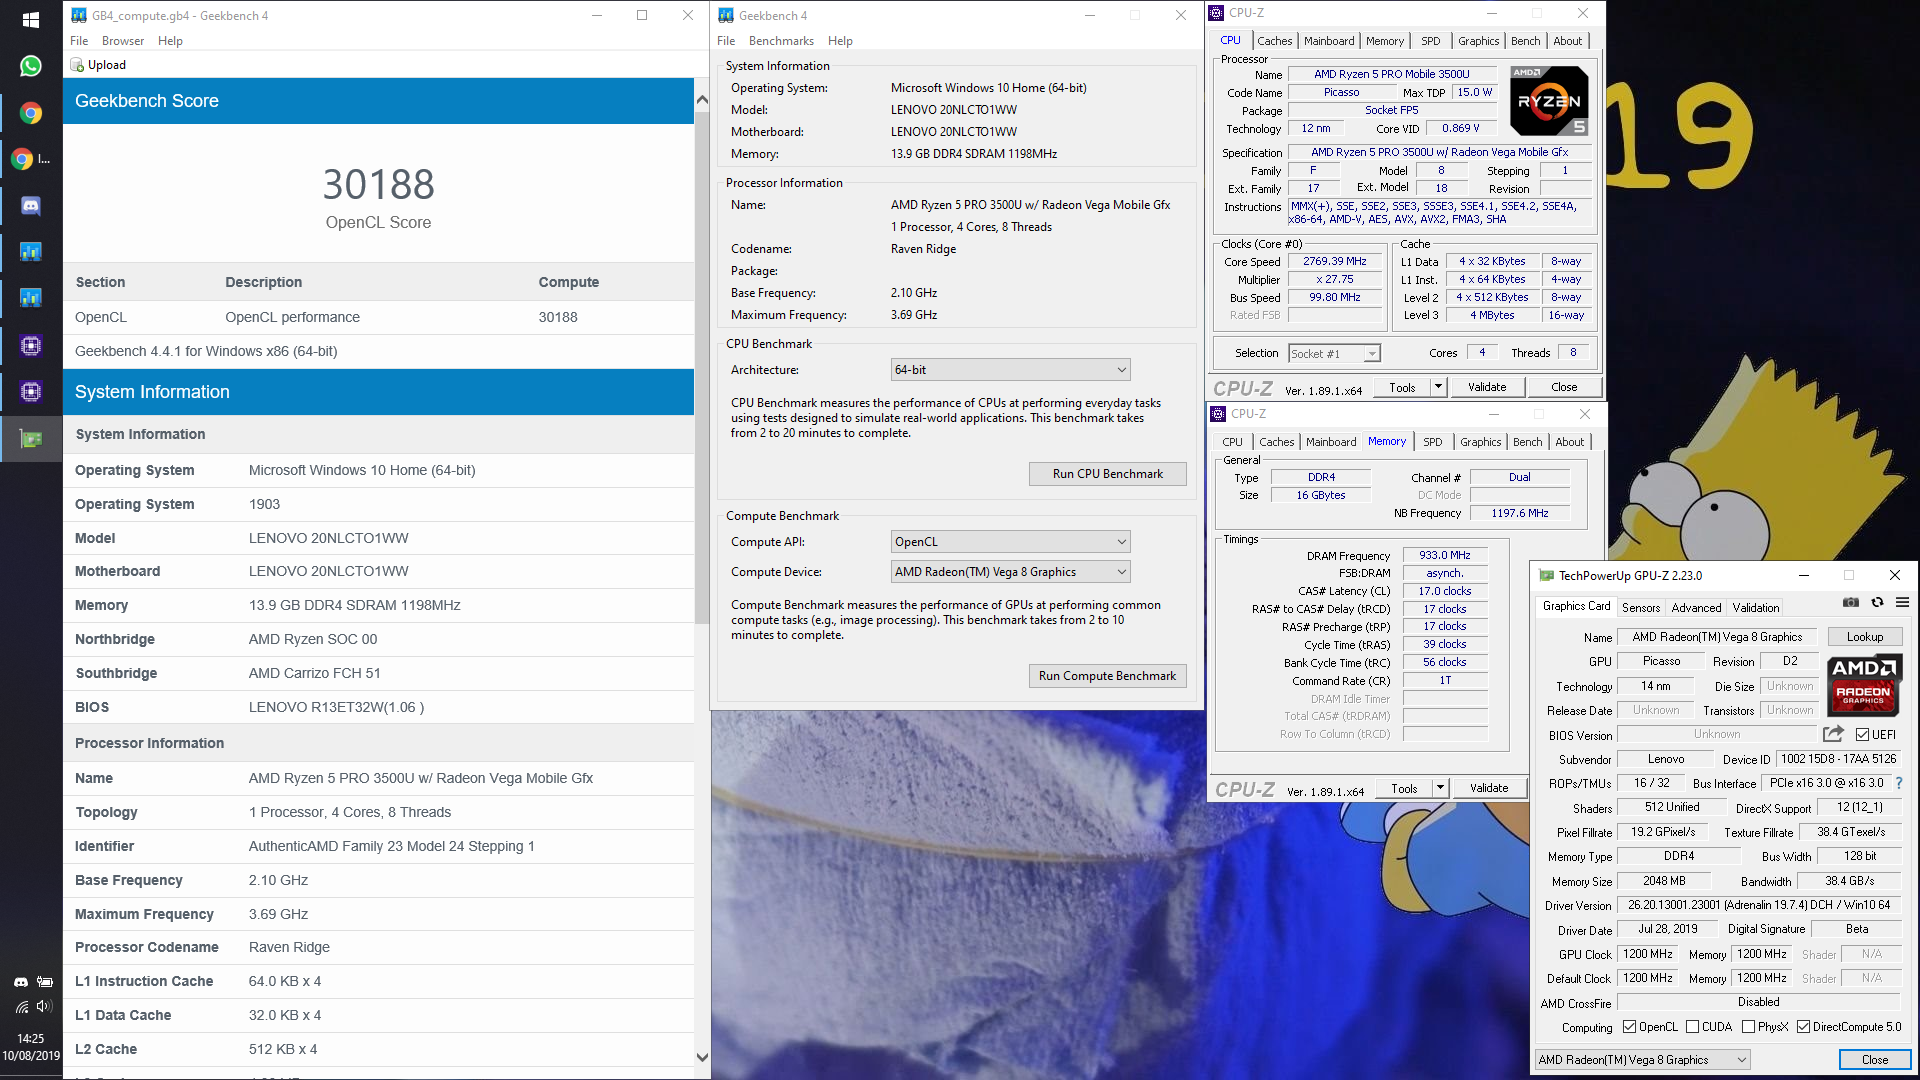Expand the Tools arrow in the CPU-Z Memory window
1920x1080 pixels.
click(1441, 788)
